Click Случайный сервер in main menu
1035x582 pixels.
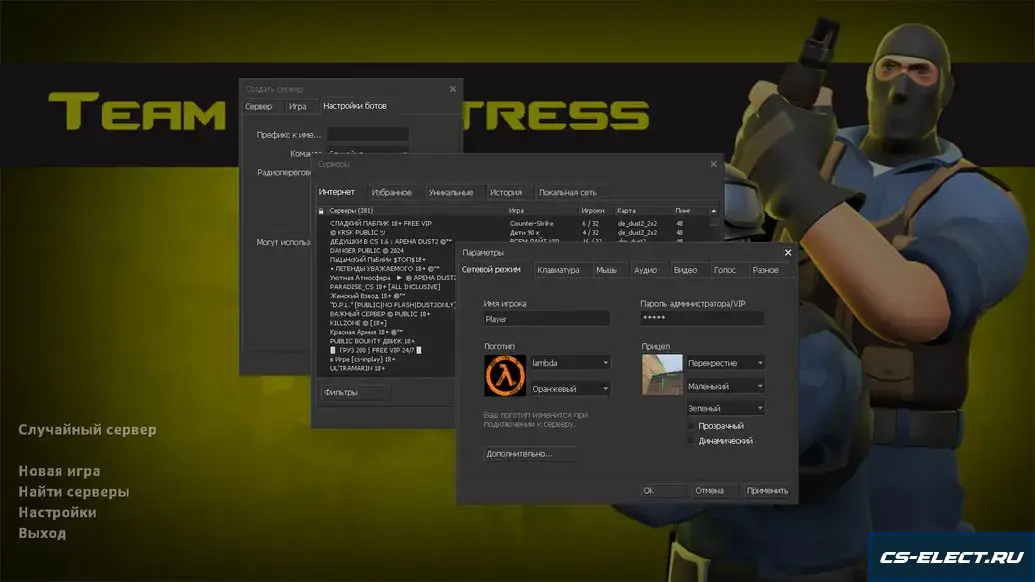click(87, 430)
